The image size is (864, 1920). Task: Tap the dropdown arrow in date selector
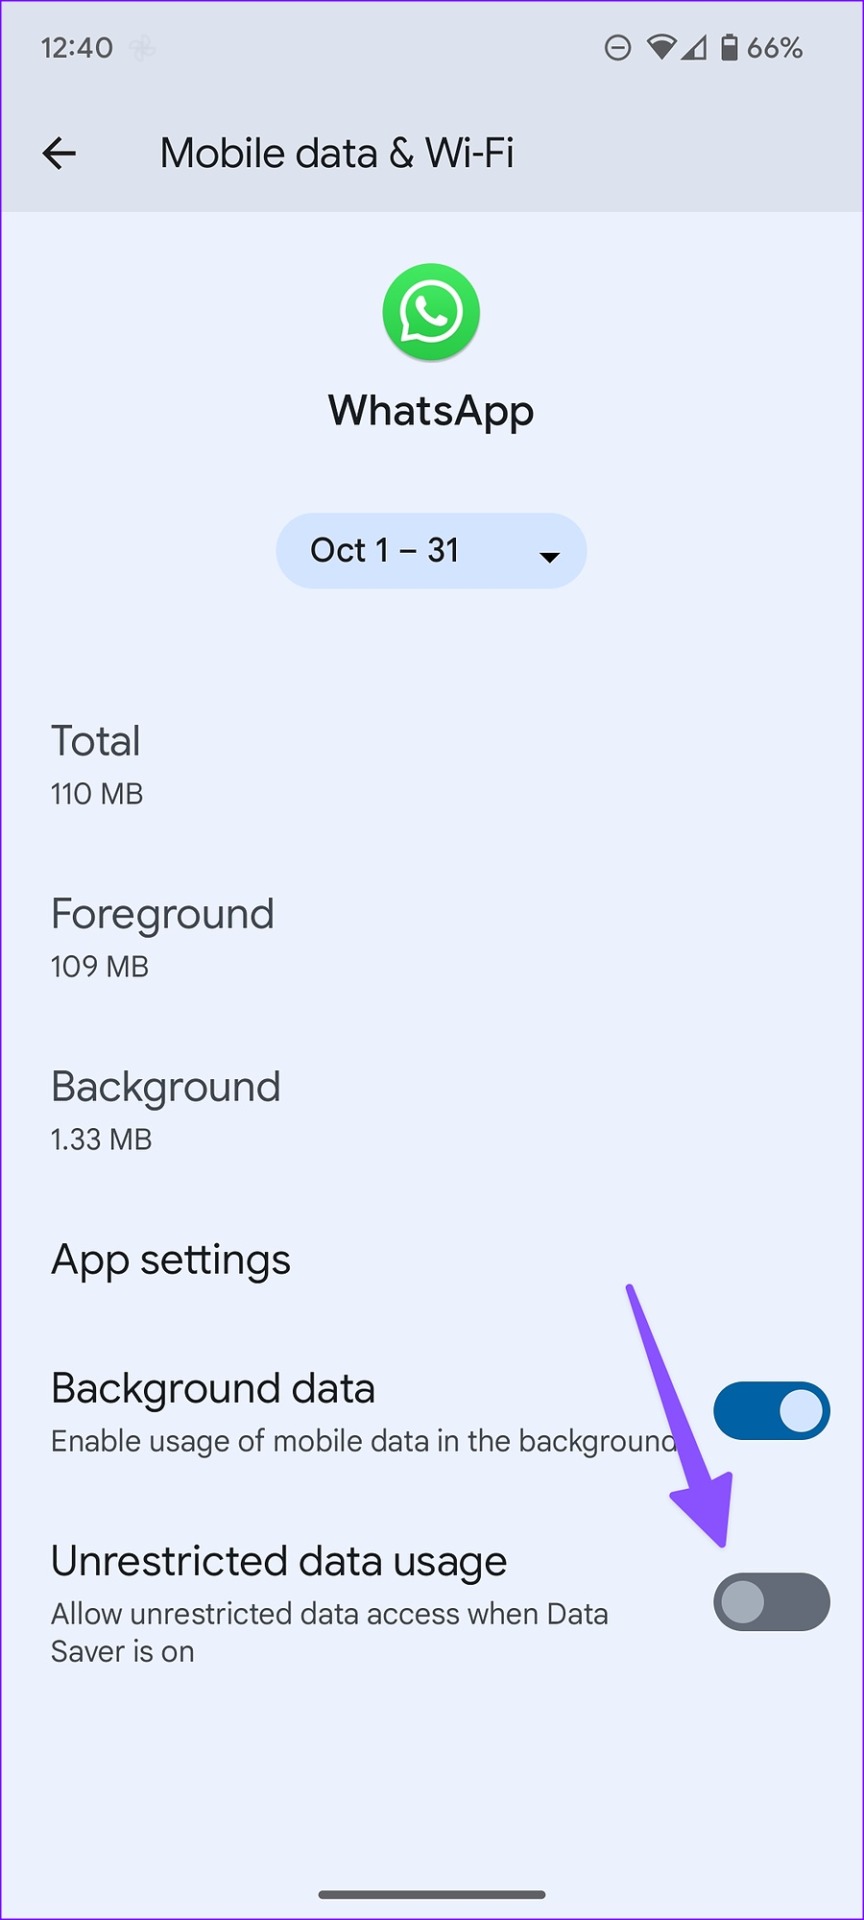(x=549, y=557)
